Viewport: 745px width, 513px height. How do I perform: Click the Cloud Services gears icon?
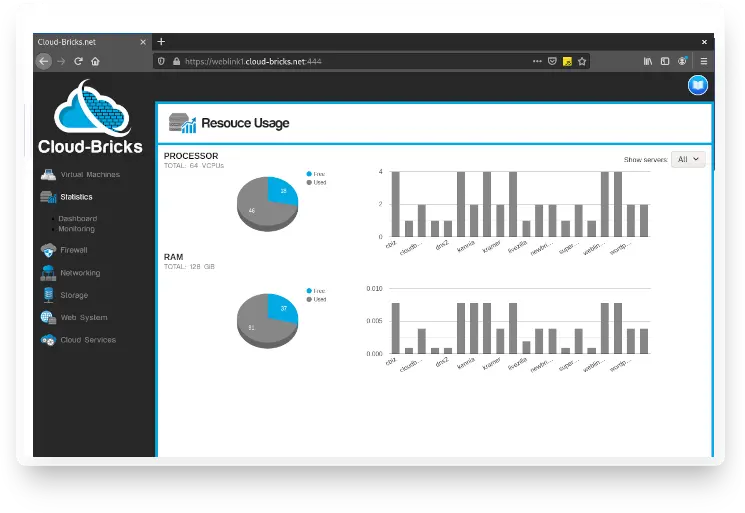pos(48,340)
